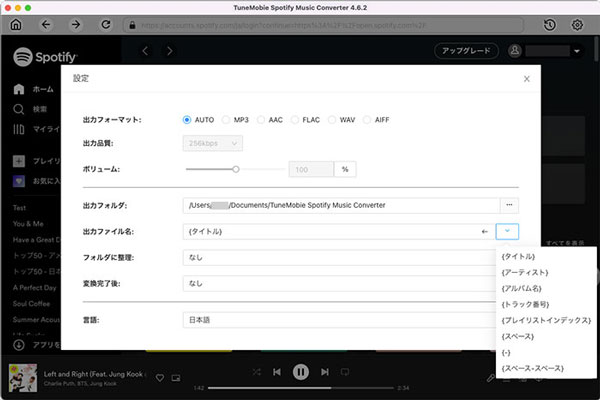The width and height of the screenshot is (600, 400).
Task: Toggle picture-in-picture icon beside heart
Action: coord(176,378)
